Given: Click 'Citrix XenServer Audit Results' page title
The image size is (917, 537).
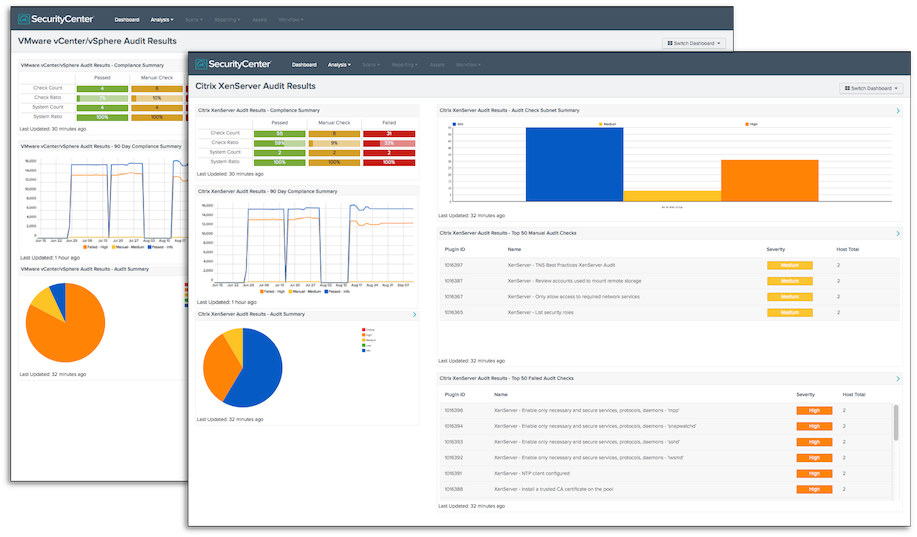Looking at the screenshot, I should [x=255, y=86].
